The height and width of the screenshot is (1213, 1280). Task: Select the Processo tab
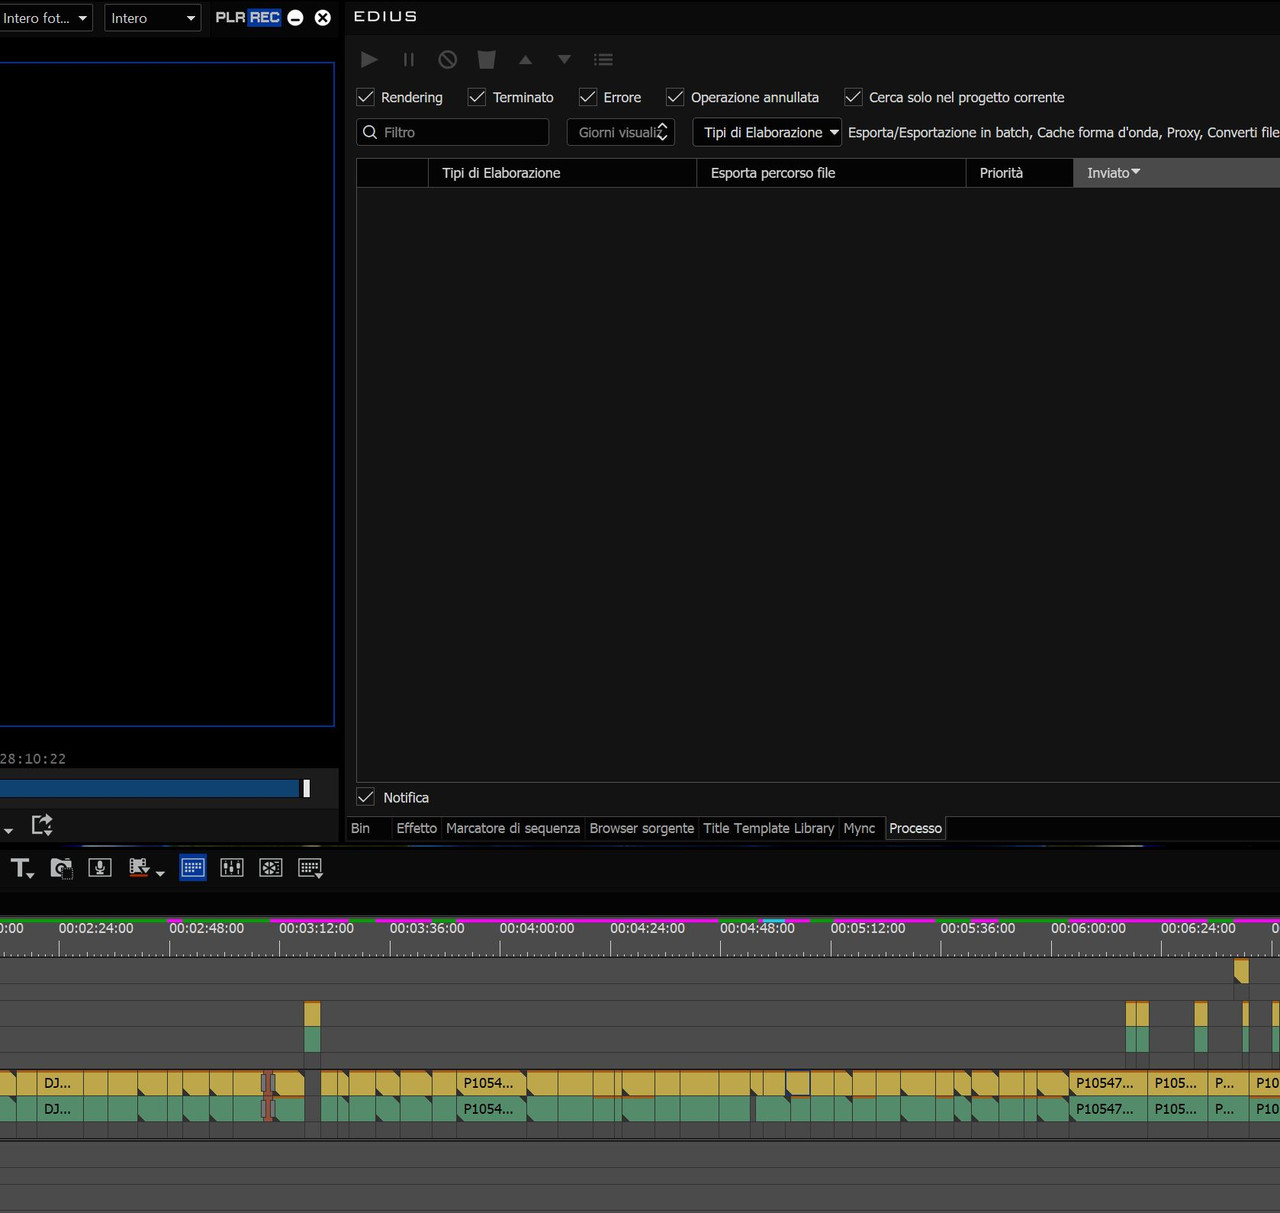point(915,828)
